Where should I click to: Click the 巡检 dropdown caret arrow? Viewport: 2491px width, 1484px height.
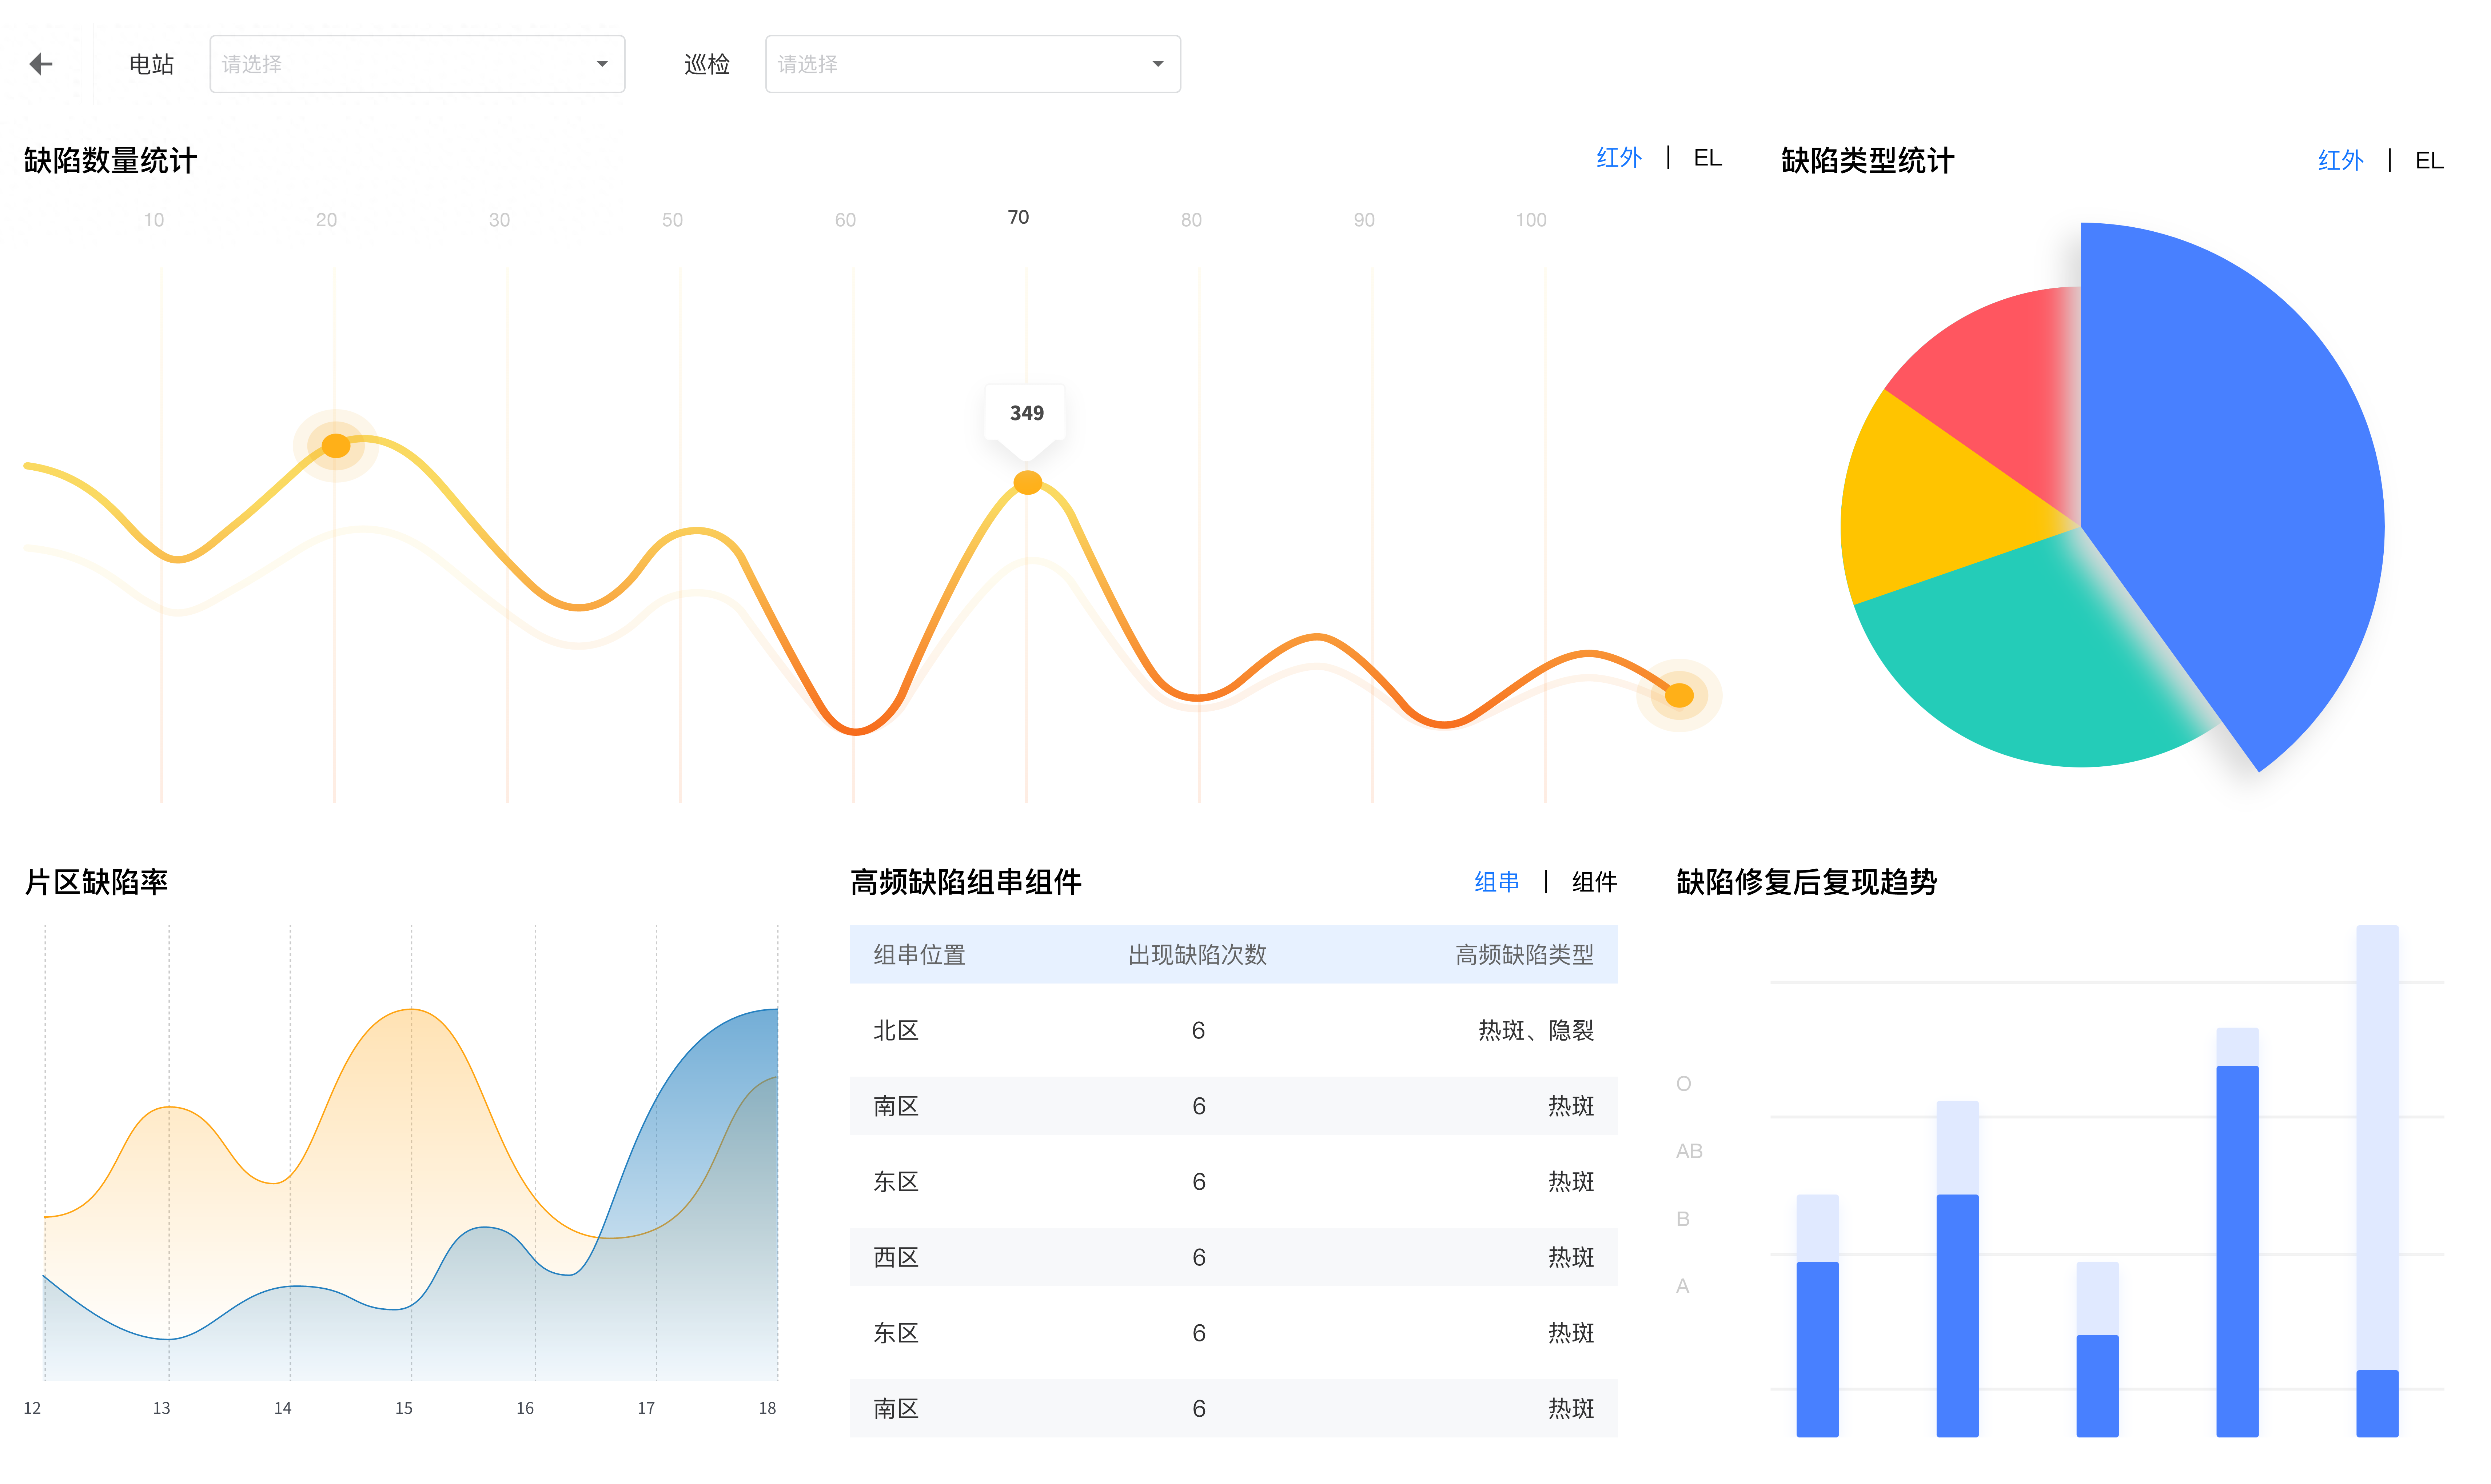coord(1157,64)
